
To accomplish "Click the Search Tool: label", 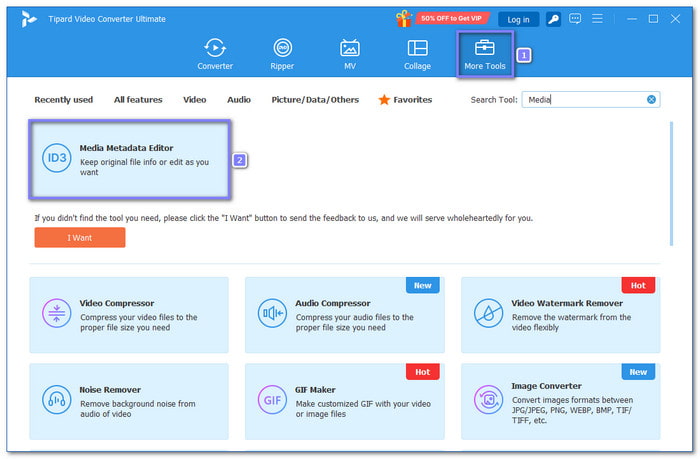I will [x=494, y=100].
